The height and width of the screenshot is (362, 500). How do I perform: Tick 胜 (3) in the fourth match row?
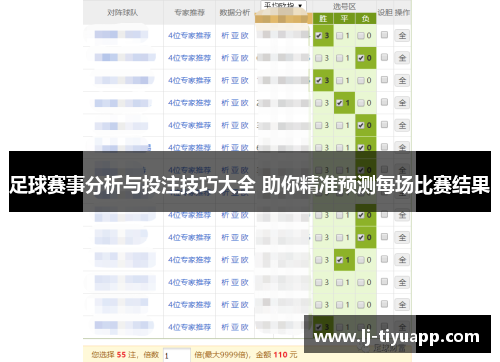[319, 103]
